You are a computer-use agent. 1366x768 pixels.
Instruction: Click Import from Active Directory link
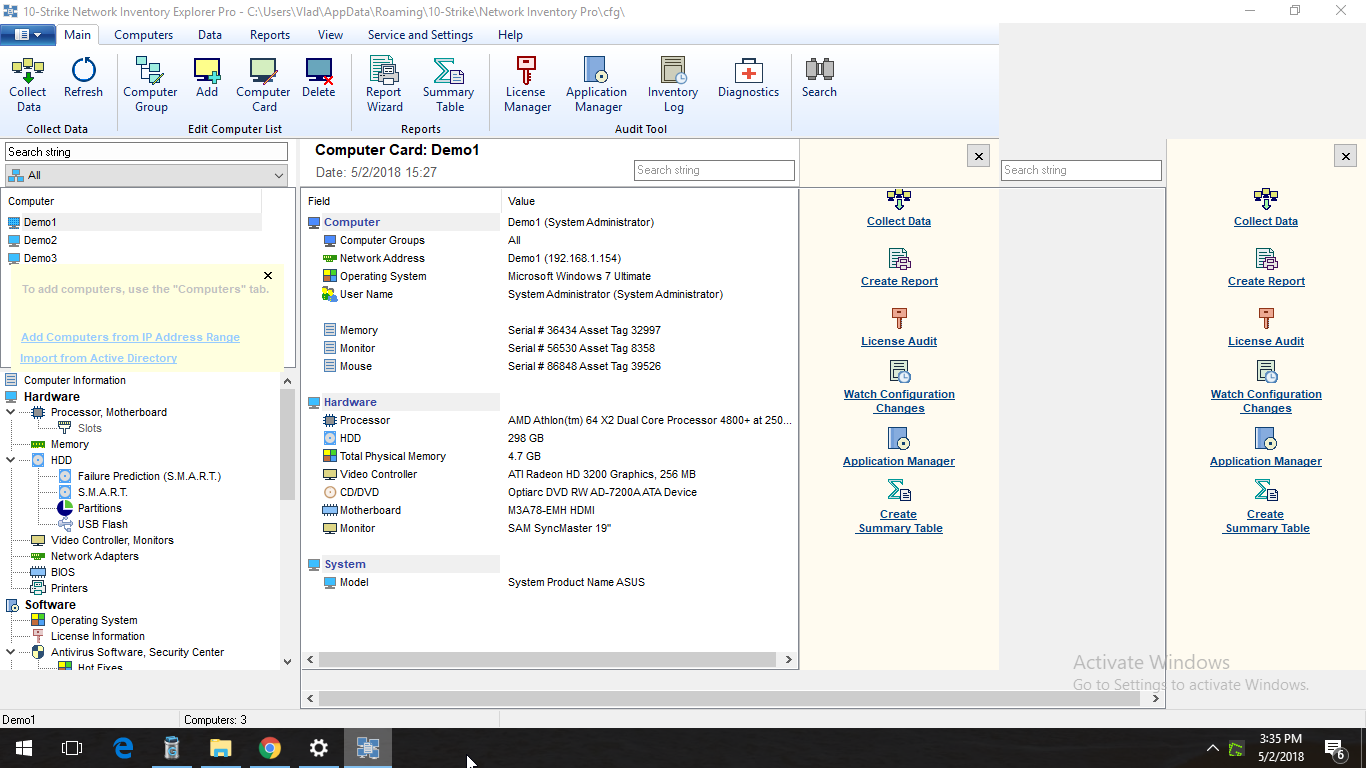pos(98,358)
